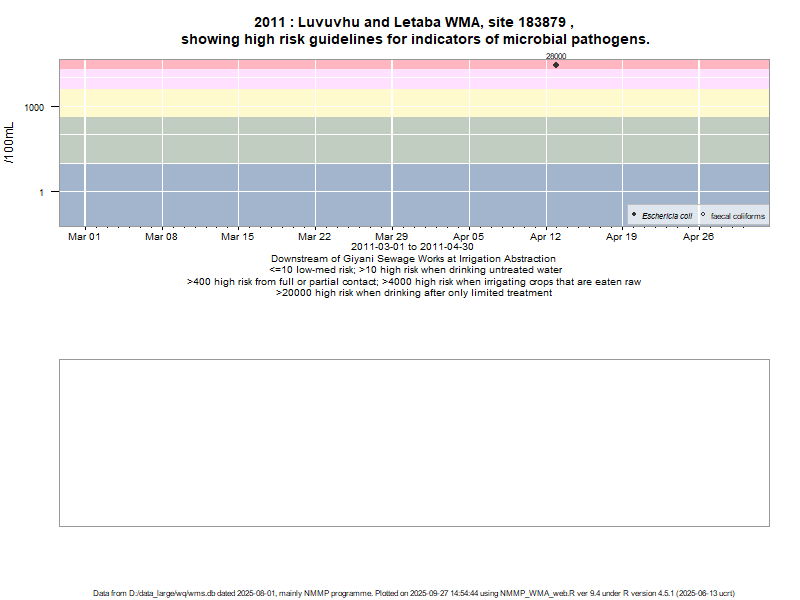Select the Apr 05 x-axis label
The width and height of the screenshot is (800, 600).
(x=468, y=237)
